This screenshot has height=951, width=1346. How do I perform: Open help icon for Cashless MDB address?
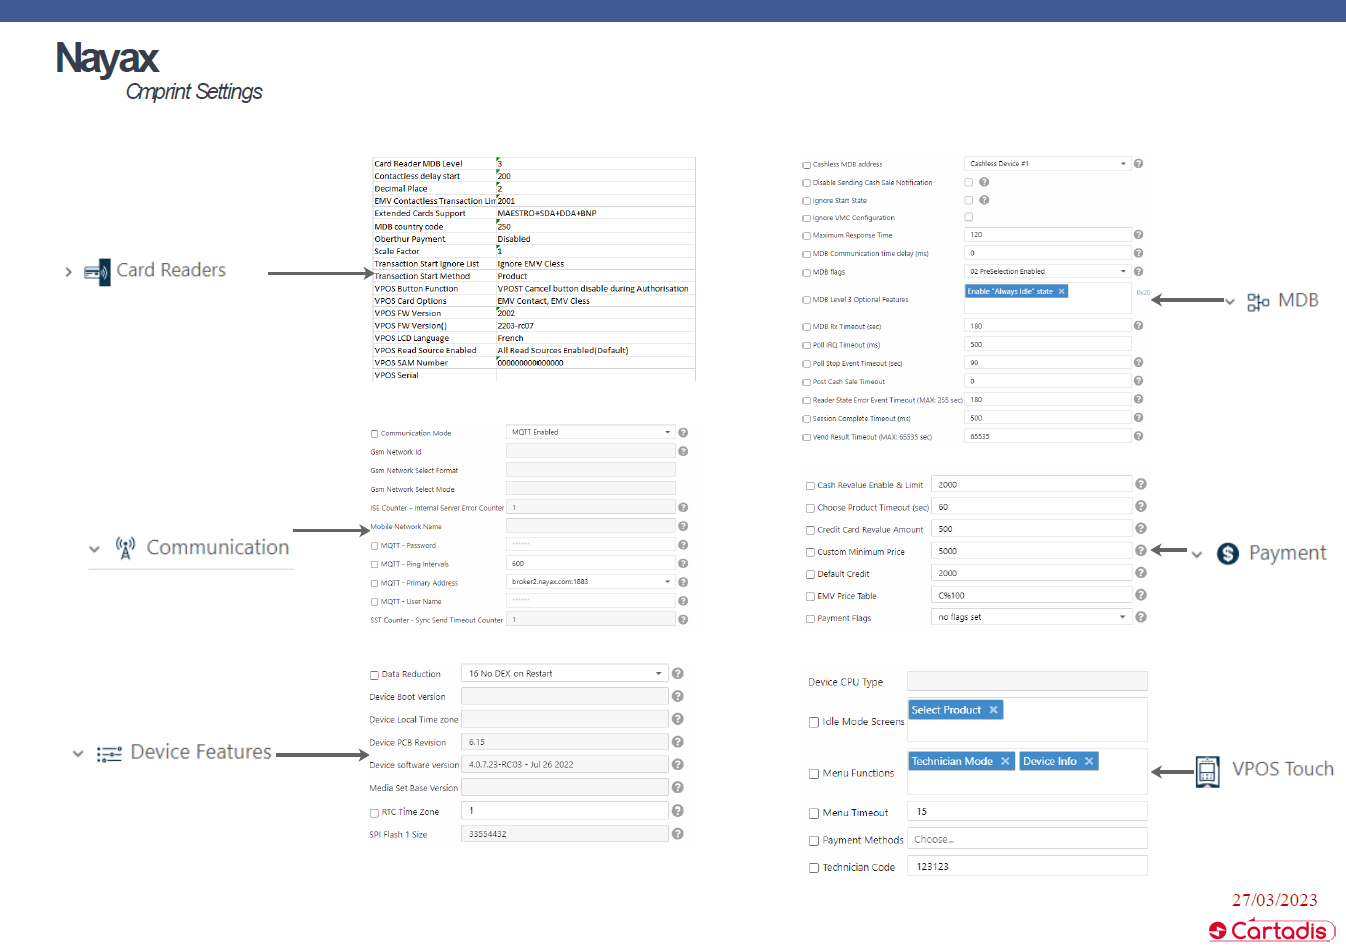pos(1138,163)
